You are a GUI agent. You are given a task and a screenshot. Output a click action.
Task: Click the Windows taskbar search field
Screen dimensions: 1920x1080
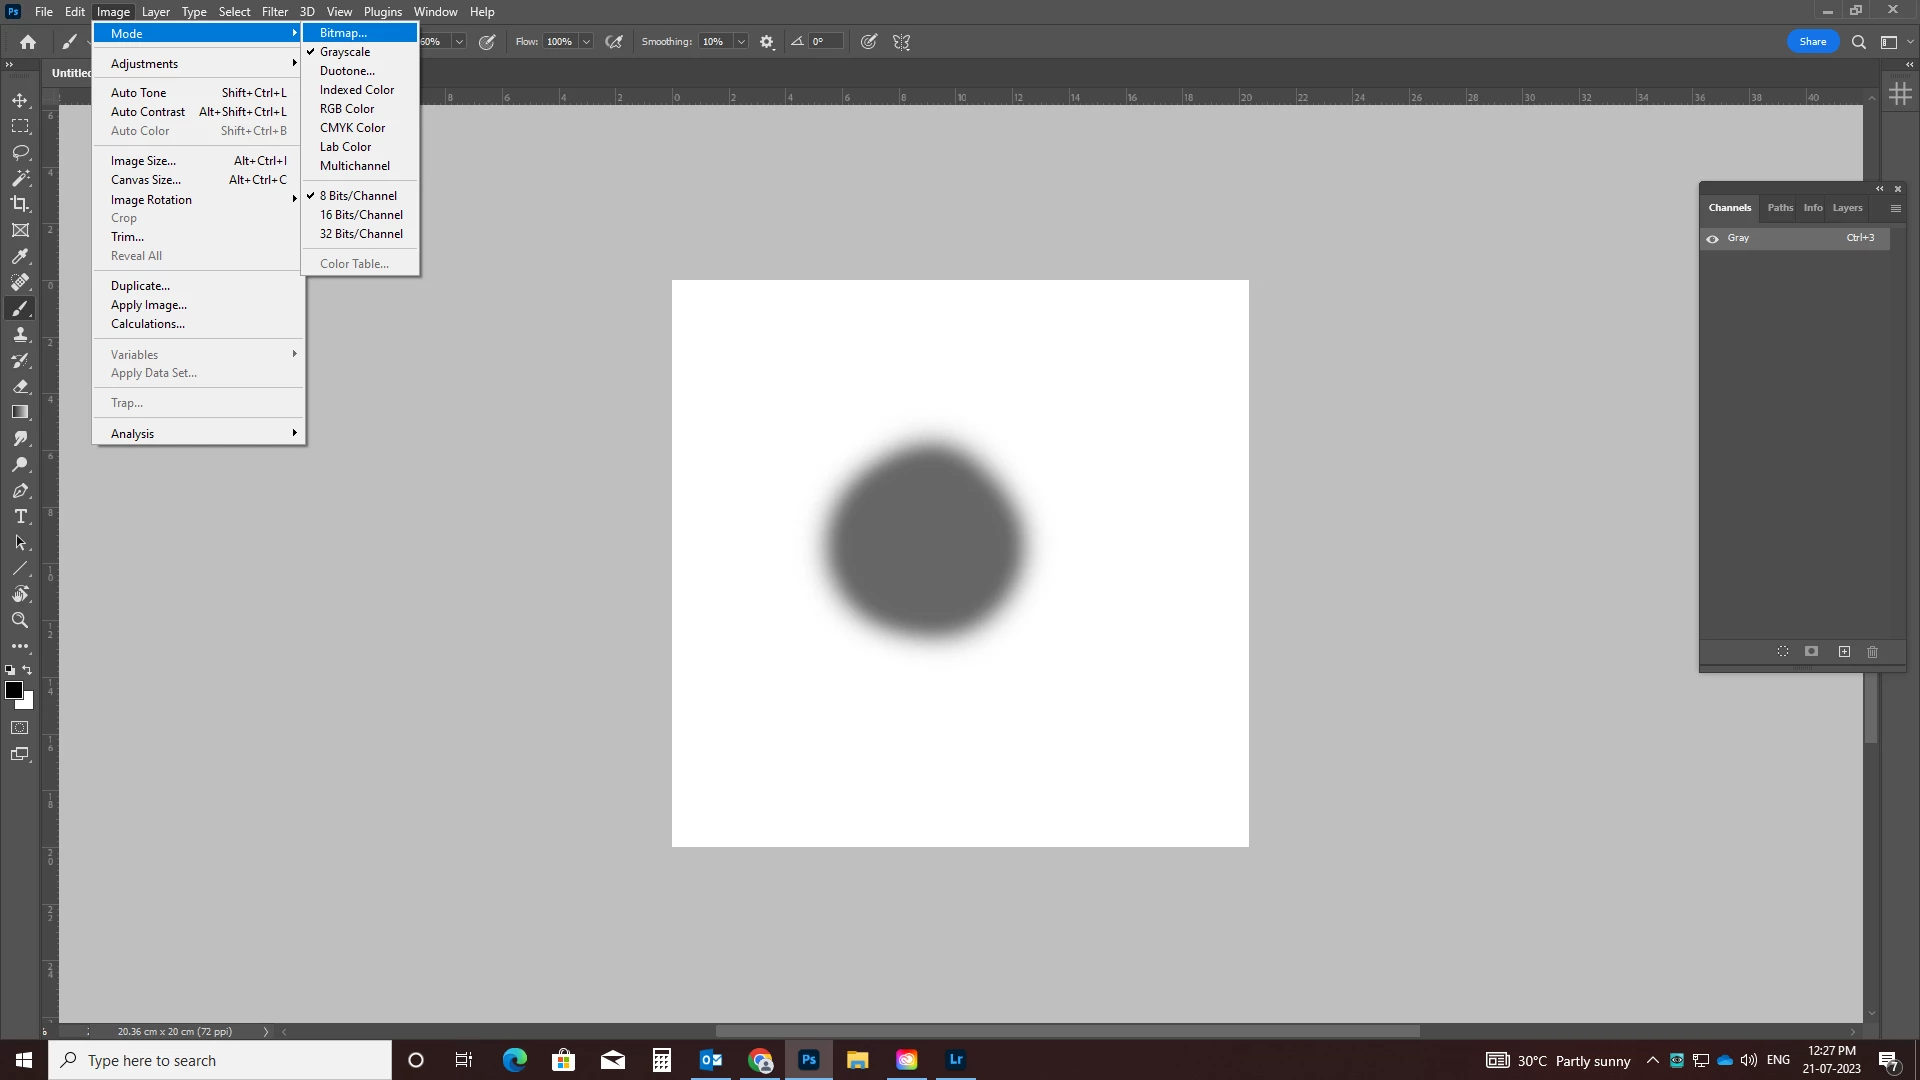[x=220, y=1060]
